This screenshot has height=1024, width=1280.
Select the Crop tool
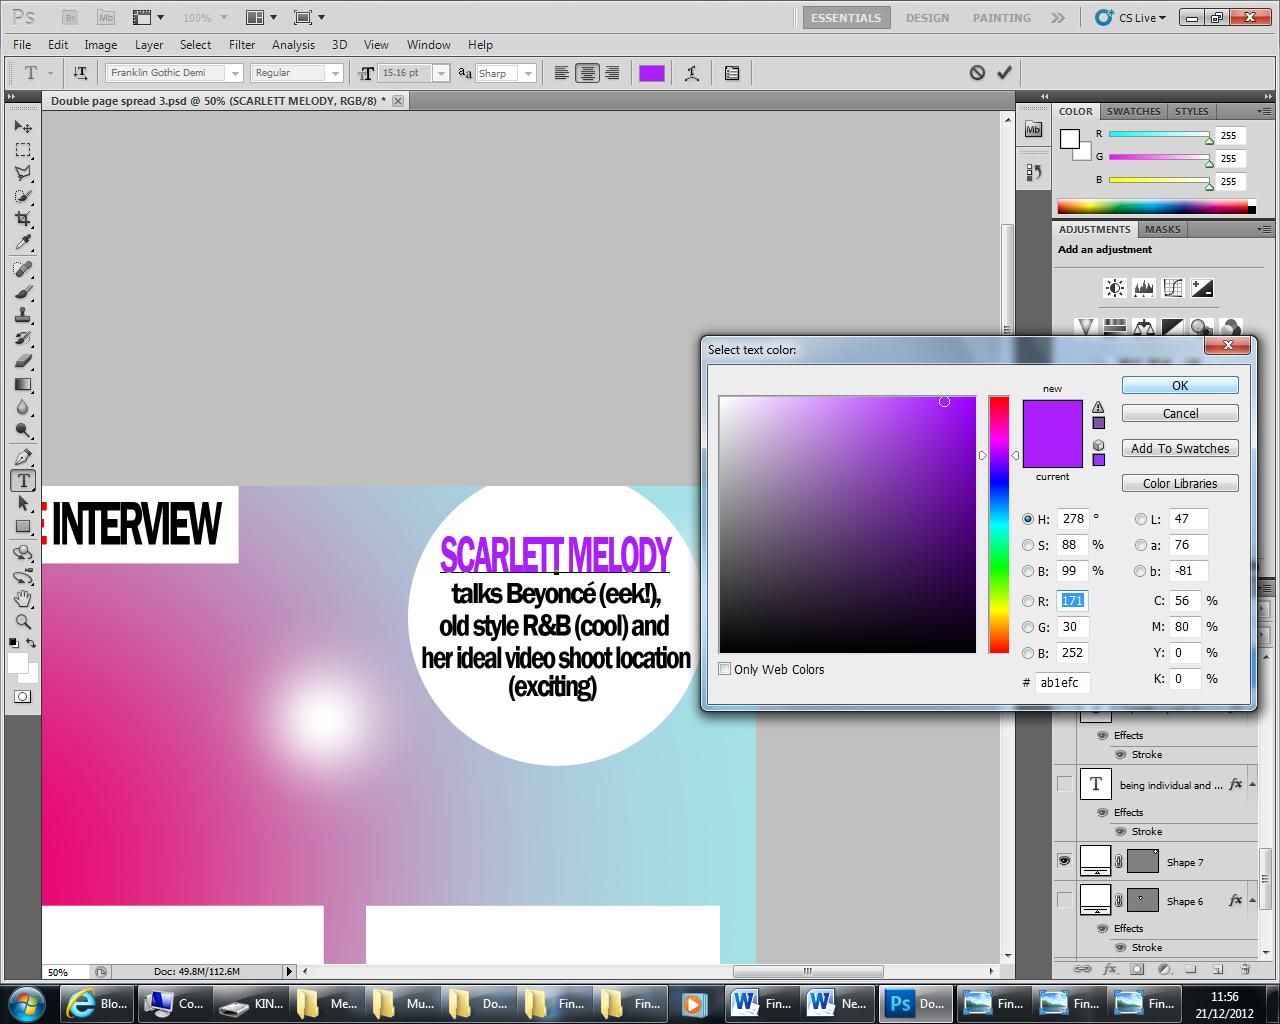click(22, 219)
